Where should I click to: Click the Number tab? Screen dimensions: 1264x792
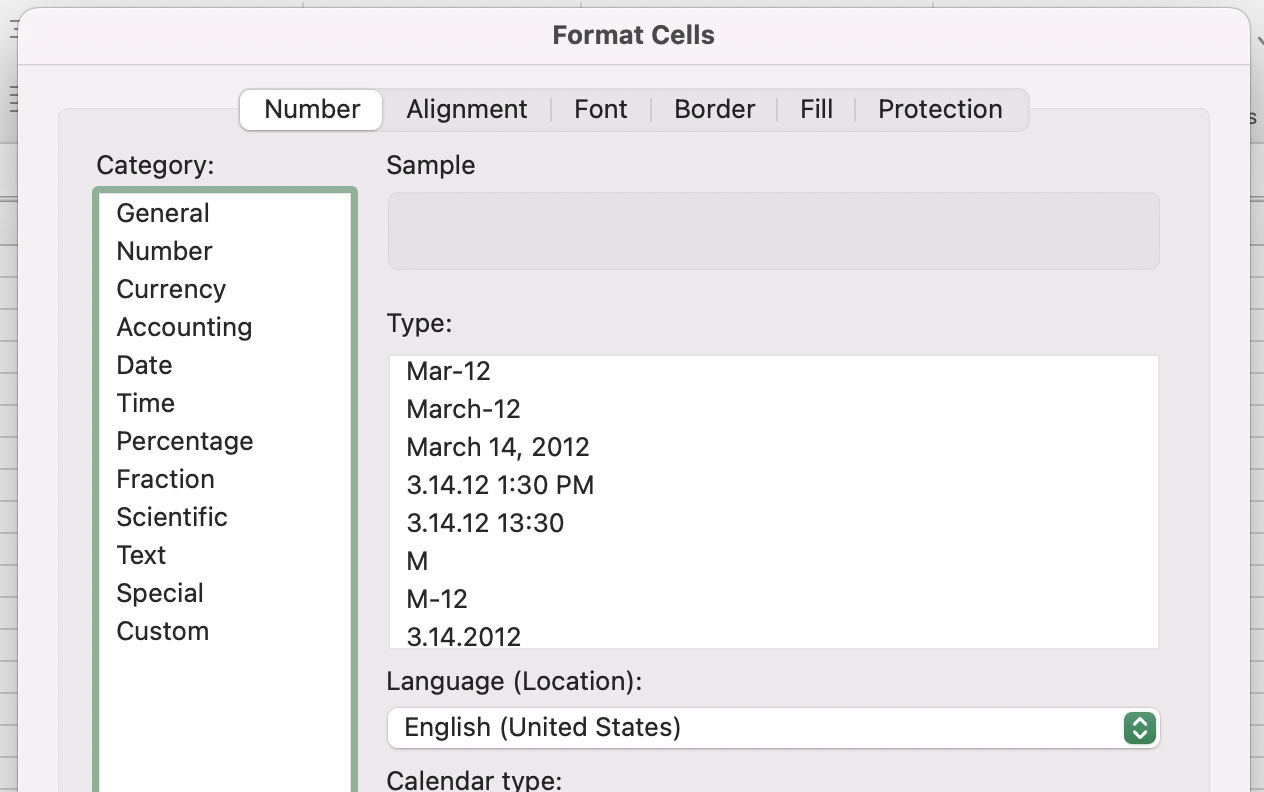click(312, 109)
